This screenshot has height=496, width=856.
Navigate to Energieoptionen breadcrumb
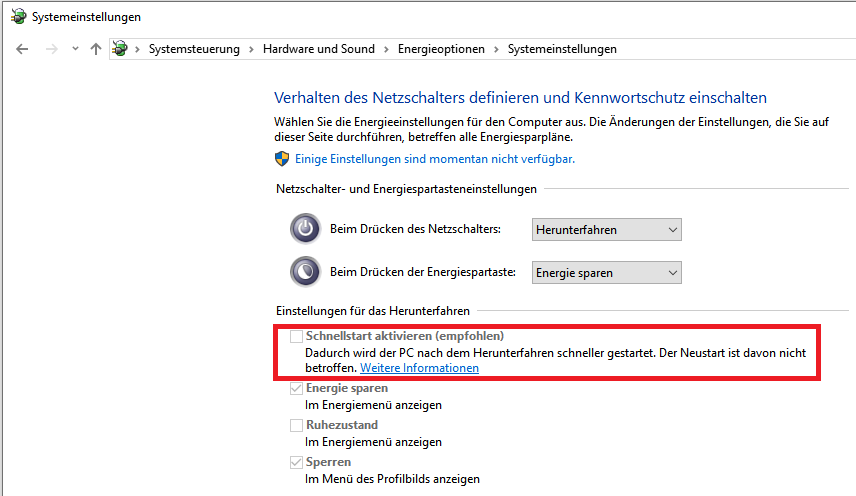click(441, 49)
